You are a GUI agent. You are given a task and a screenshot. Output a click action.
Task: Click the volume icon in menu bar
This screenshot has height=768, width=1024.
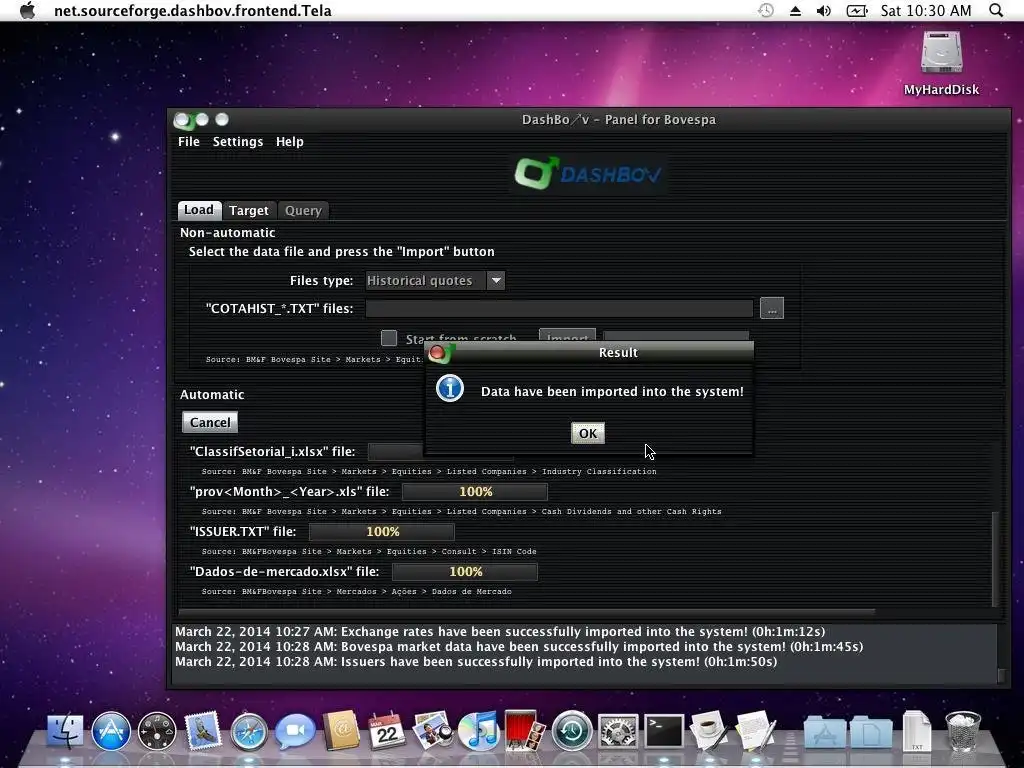[824, 10]
